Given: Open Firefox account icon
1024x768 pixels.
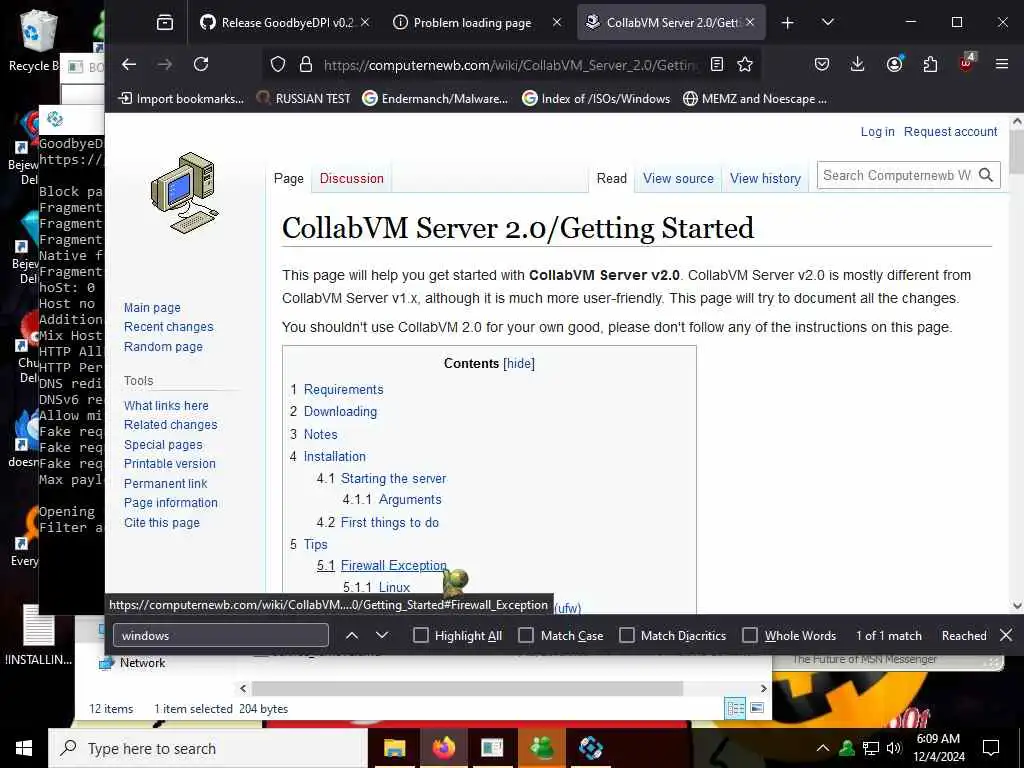Looking at the screenshot, I should tap(894, 64).
